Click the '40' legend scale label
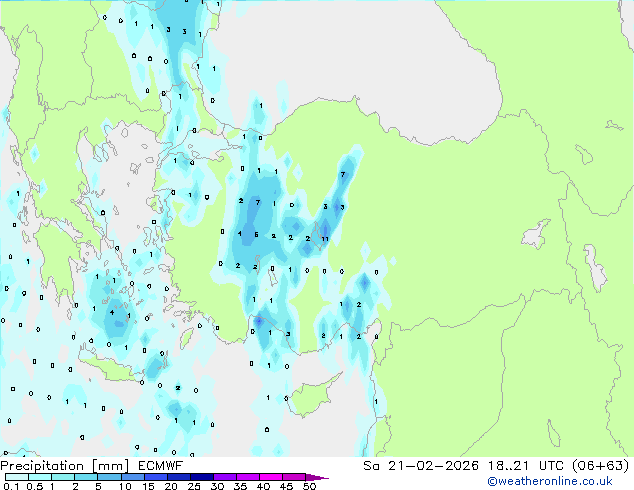 tap(264, 486)
